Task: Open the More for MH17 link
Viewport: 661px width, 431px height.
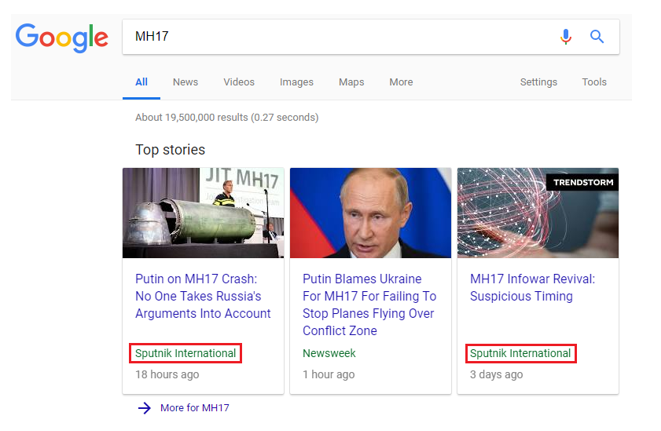Action: [195, 408]
